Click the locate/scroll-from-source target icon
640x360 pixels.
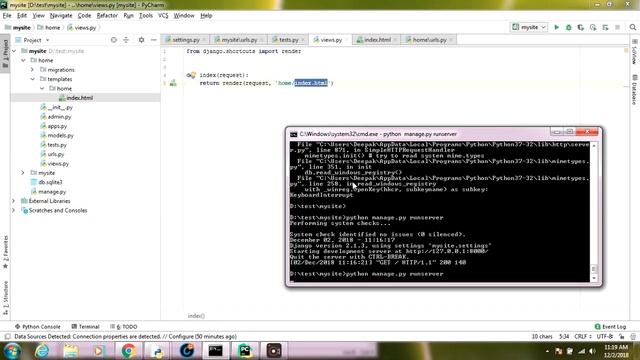click(x=113, y=40)
